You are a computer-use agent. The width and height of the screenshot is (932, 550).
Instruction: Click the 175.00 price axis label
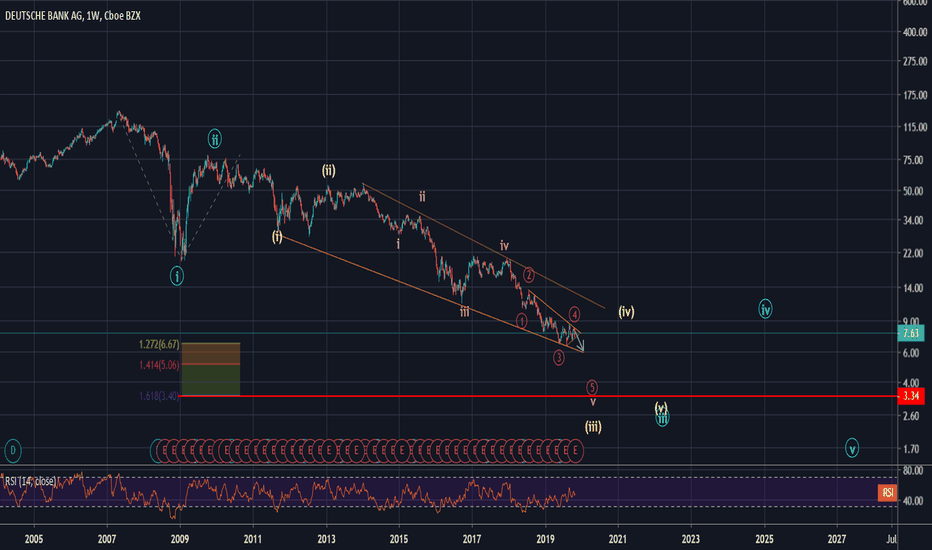[x=915, y=95]
